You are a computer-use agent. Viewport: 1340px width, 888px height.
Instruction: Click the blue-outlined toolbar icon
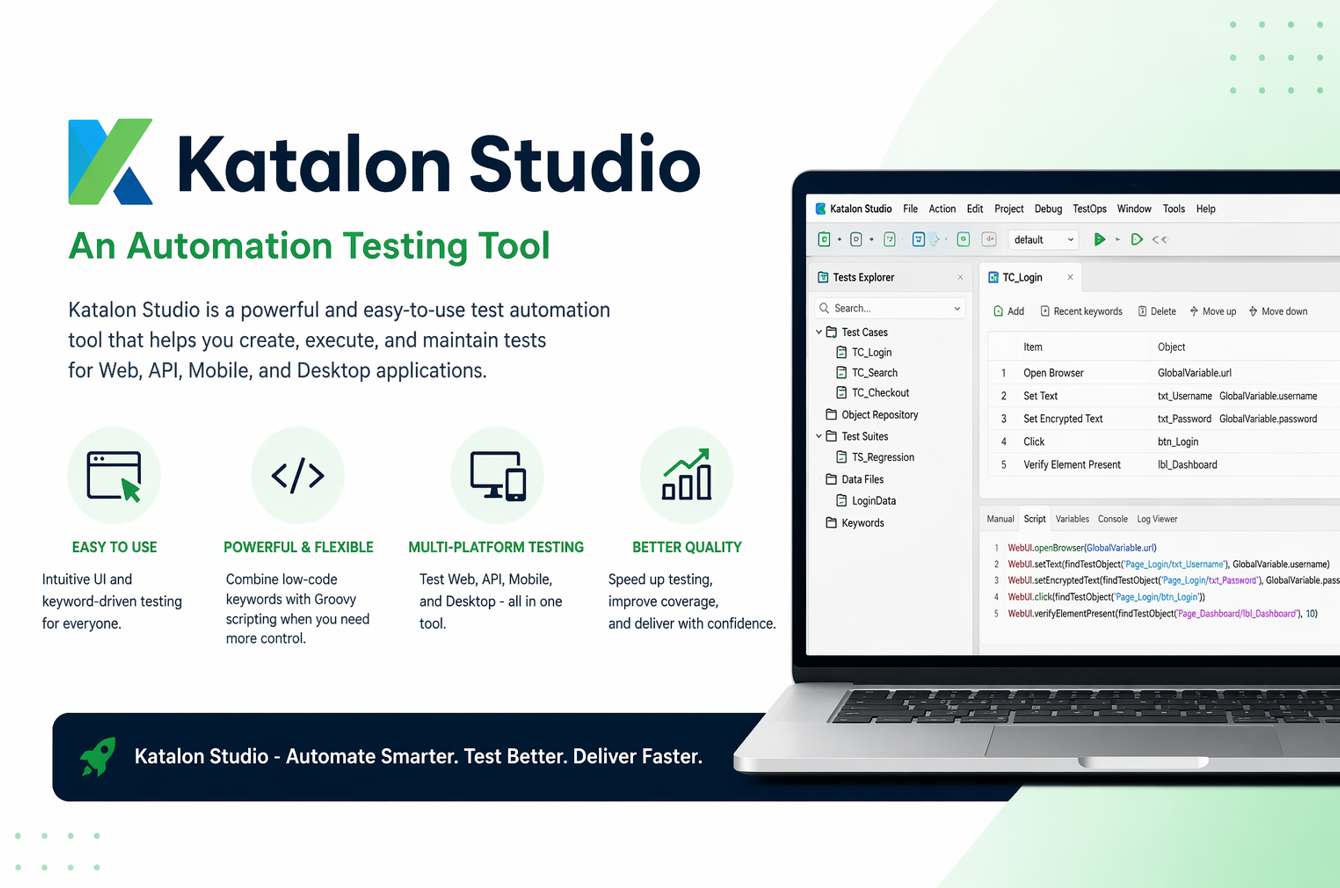click(x=918, y=240)
